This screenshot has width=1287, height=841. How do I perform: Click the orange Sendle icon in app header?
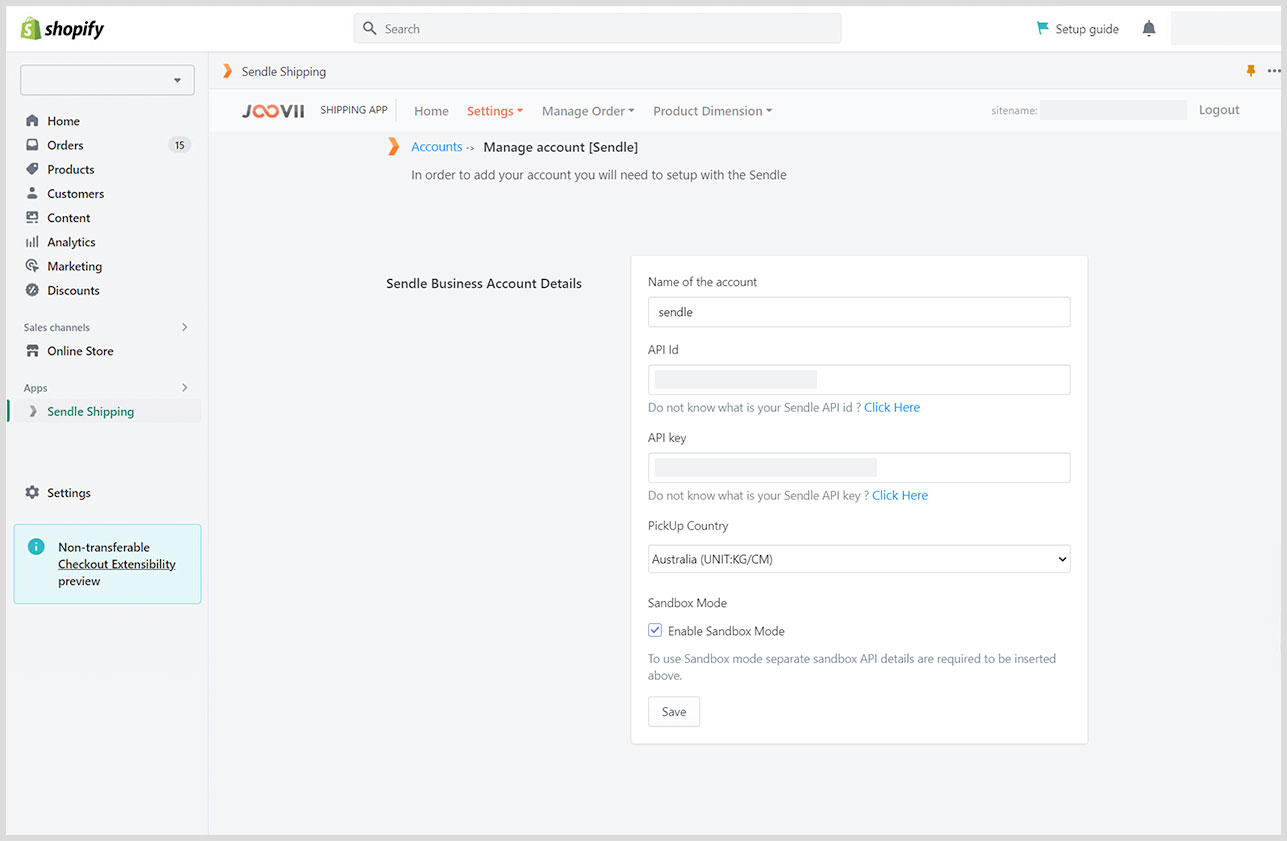pyautogui.click(x=227, y=71)
